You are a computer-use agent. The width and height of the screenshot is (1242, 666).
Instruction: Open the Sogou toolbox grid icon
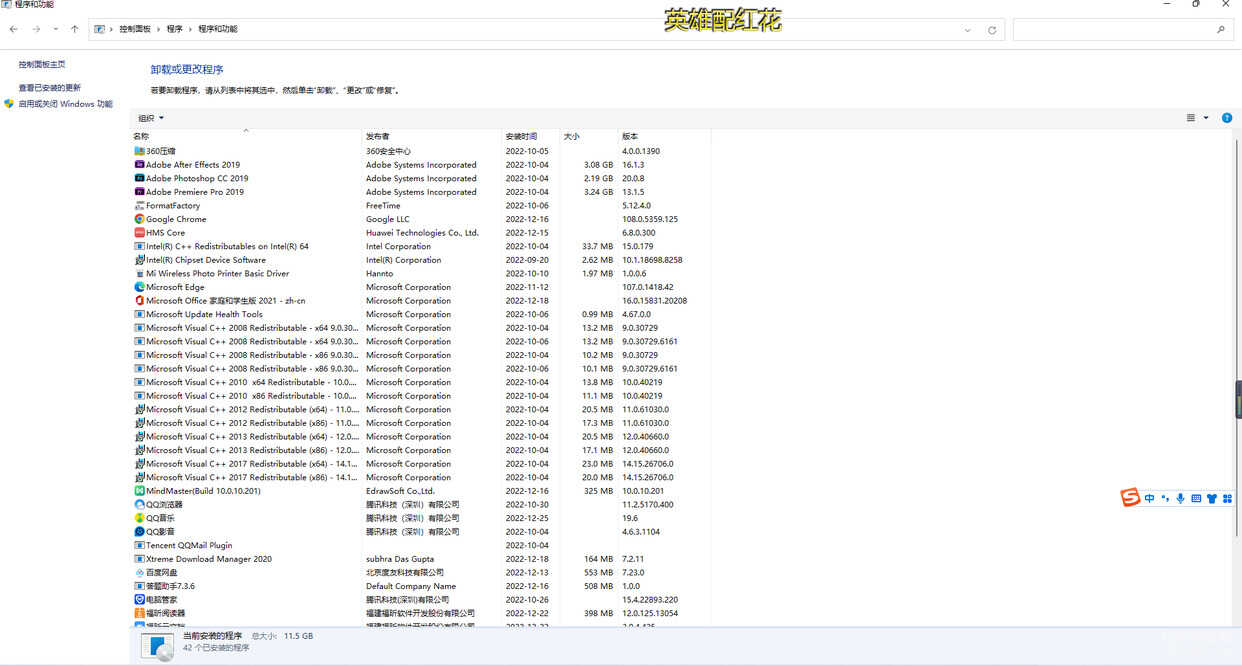(x=1227, y=498)
